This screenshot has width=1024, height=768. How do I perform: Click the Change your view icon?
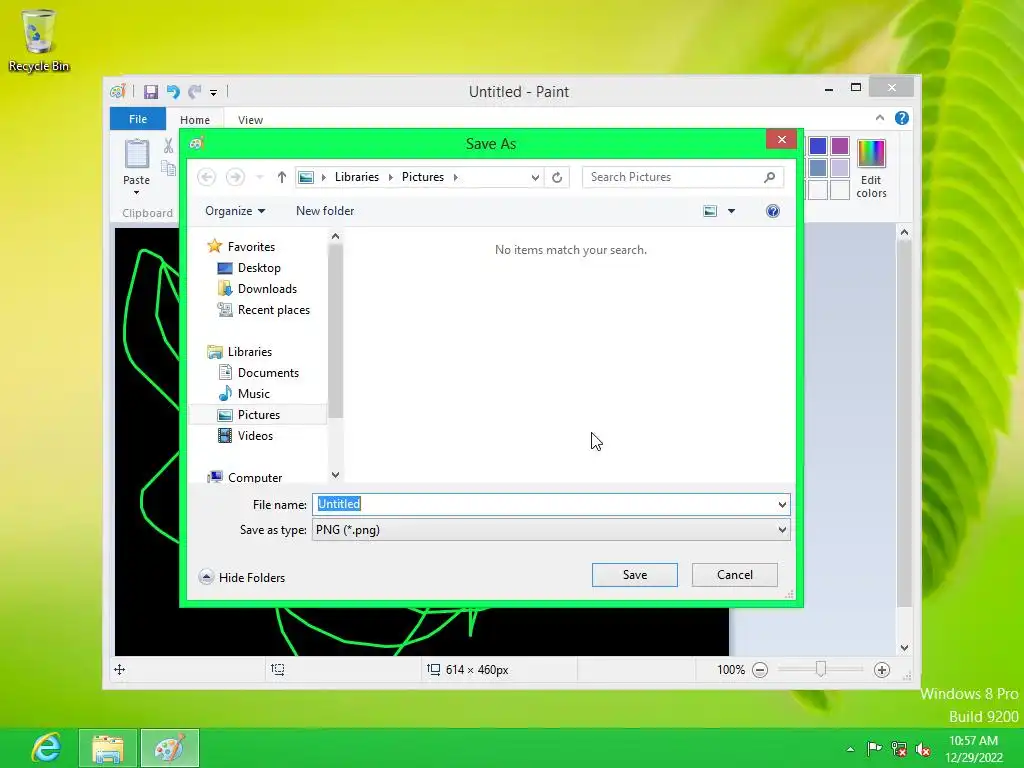(710, 211)
